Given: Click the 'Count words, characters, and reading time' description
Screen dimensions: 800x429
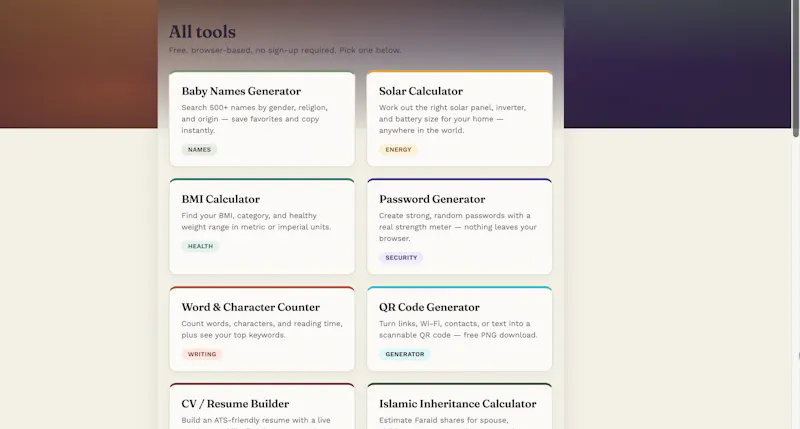Looking at the screenshot, I should (262, 329).
